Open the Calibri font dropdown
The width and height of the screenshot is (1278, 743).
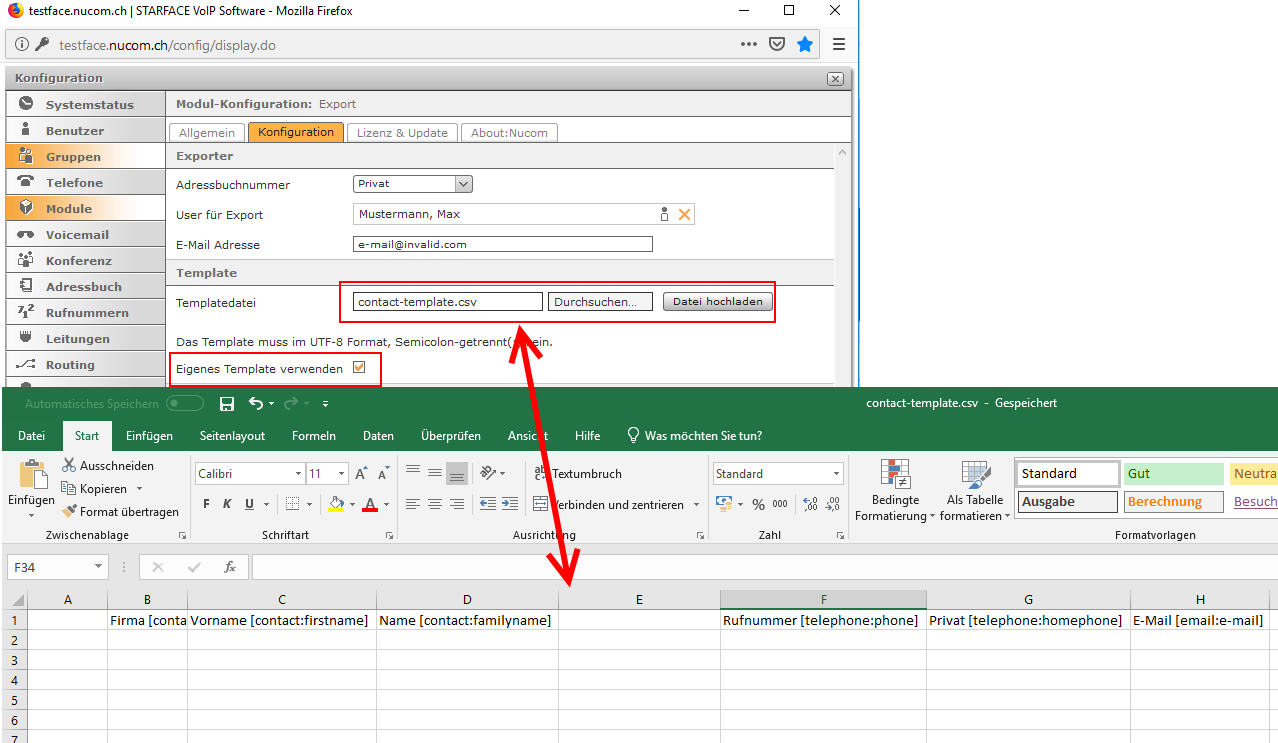coord(298,474)
